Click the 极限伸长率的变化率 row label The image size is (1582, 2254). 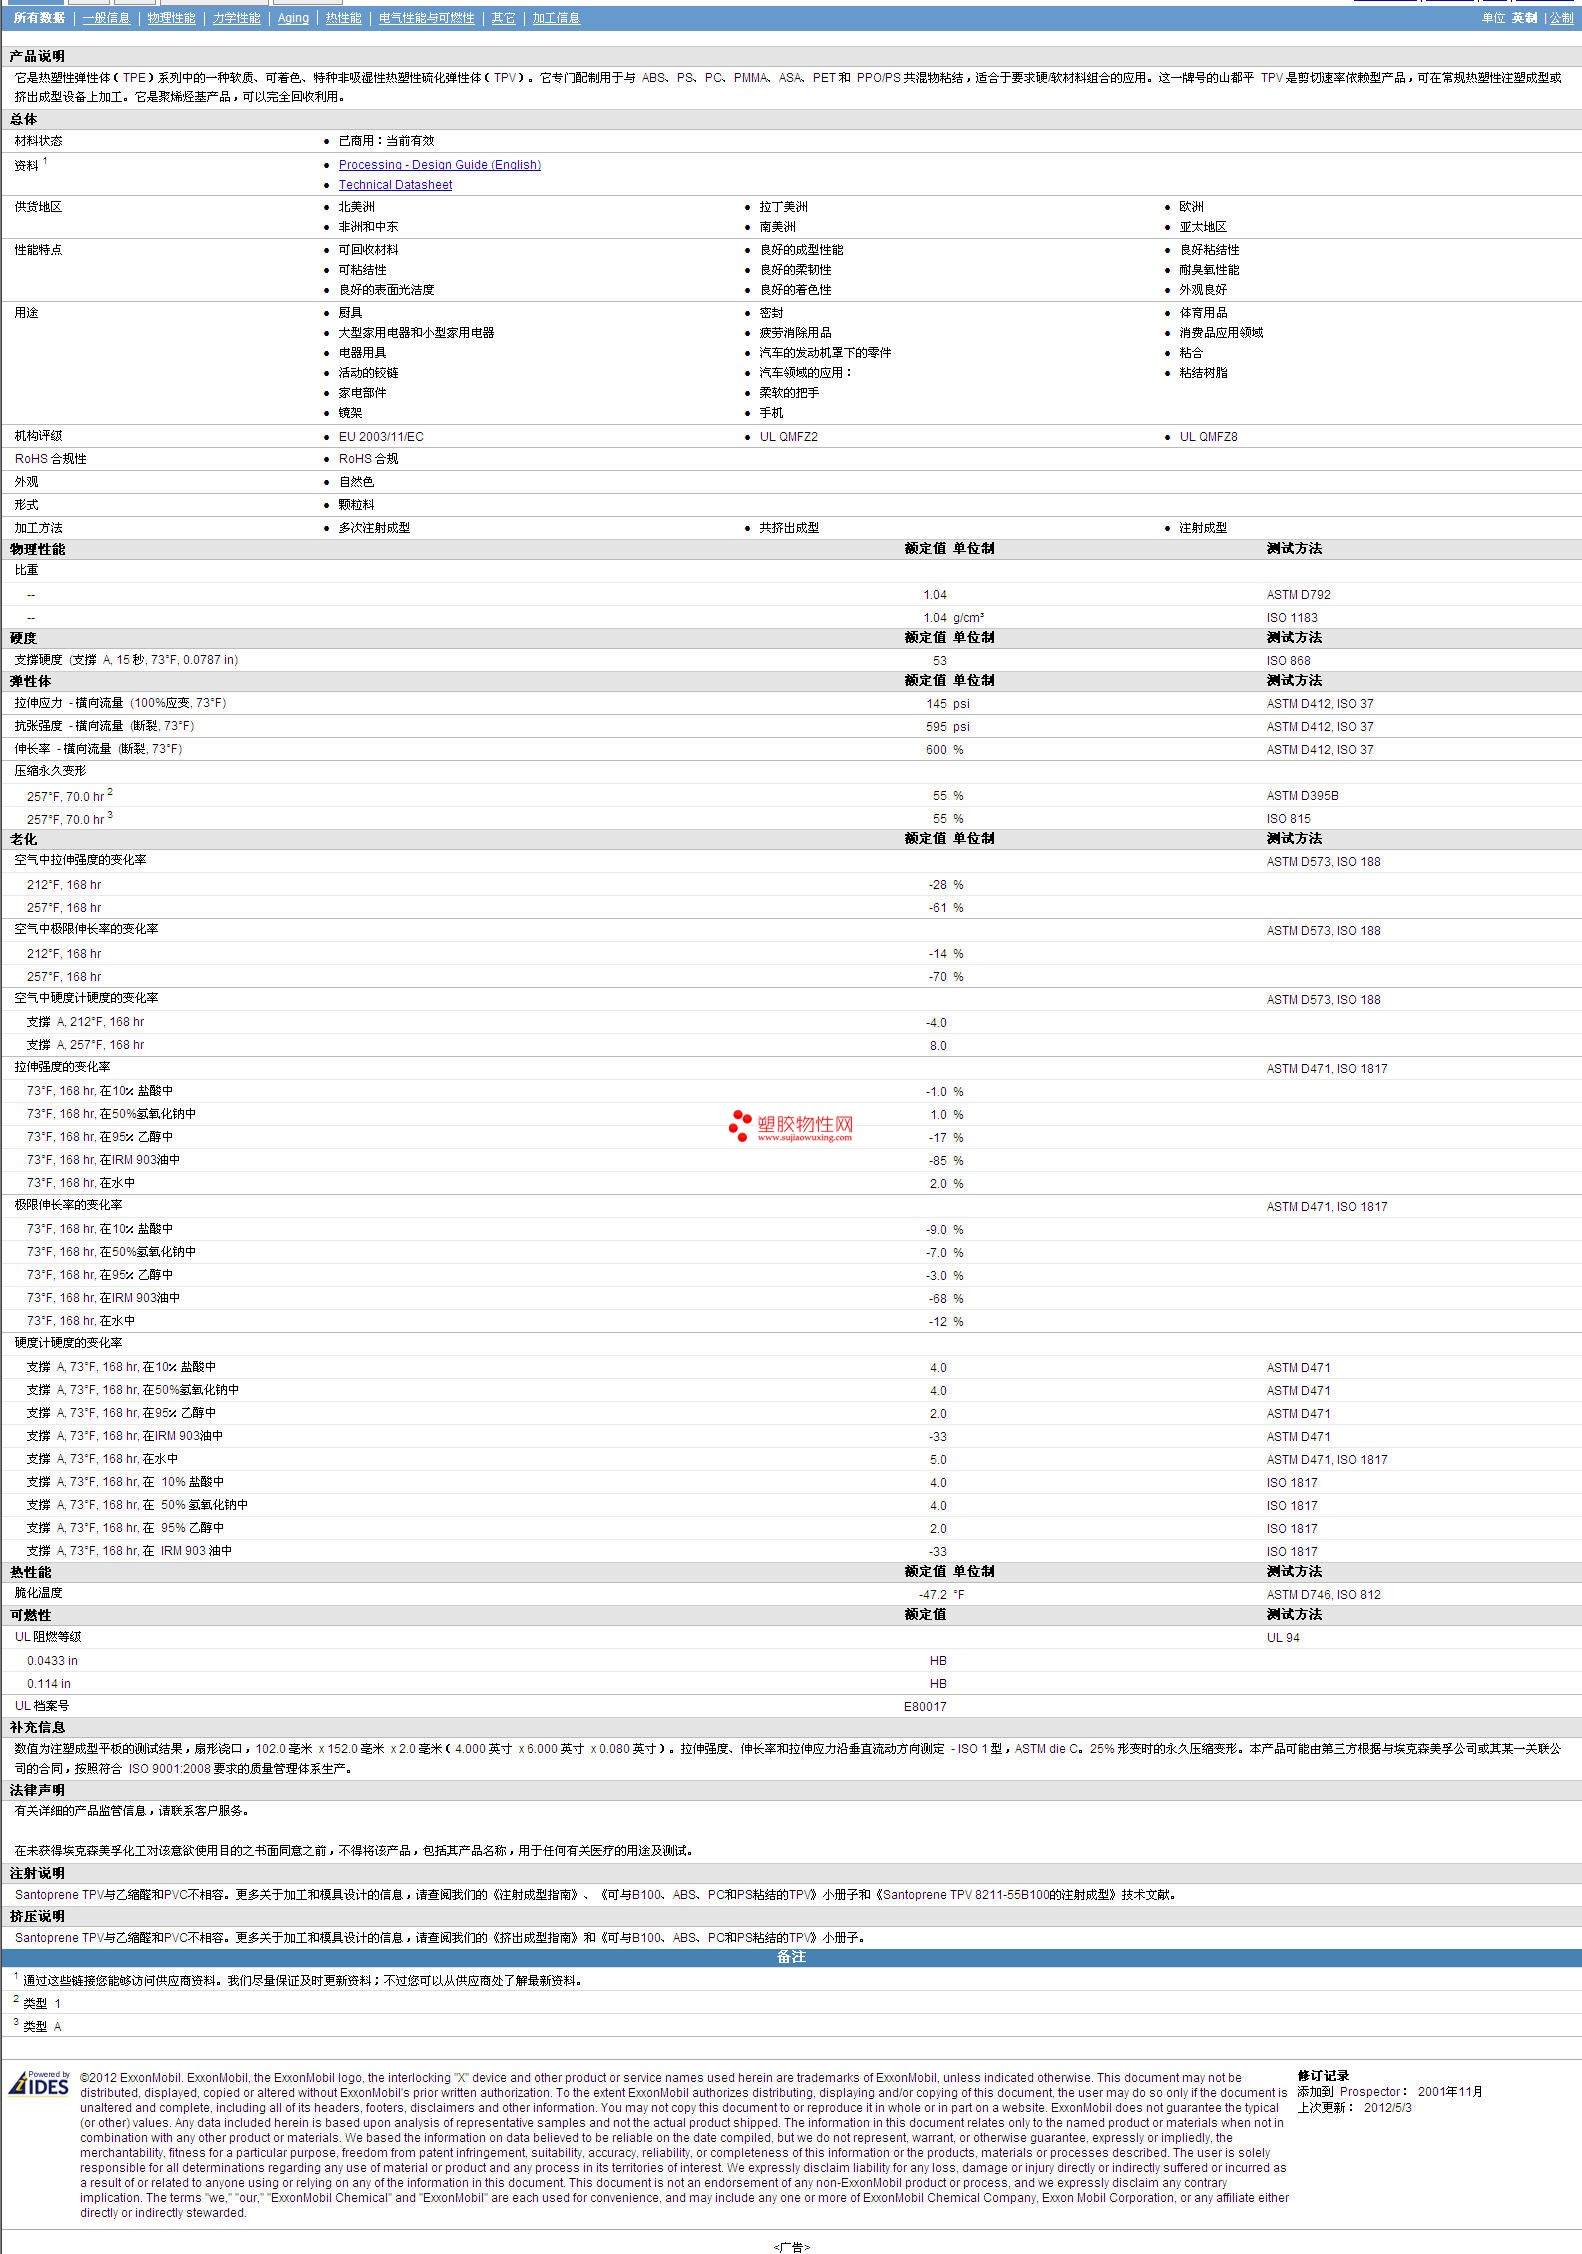pyautogui.click(x=68, y=1205)
